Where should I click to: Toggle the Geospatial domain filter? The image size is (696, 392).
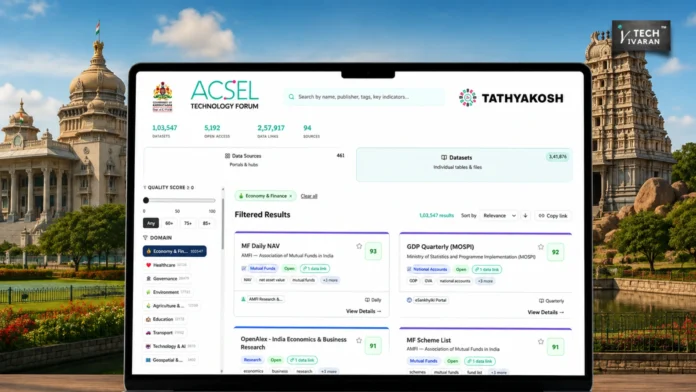click(x=171, y=360)
